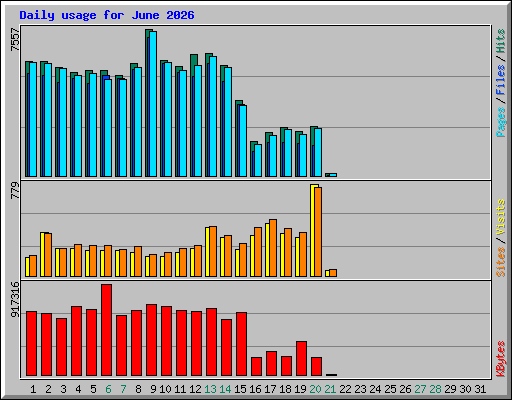This screenshot has height=400, width=512.
Task: Click the Hits legend label
Action: coord(501,41)
